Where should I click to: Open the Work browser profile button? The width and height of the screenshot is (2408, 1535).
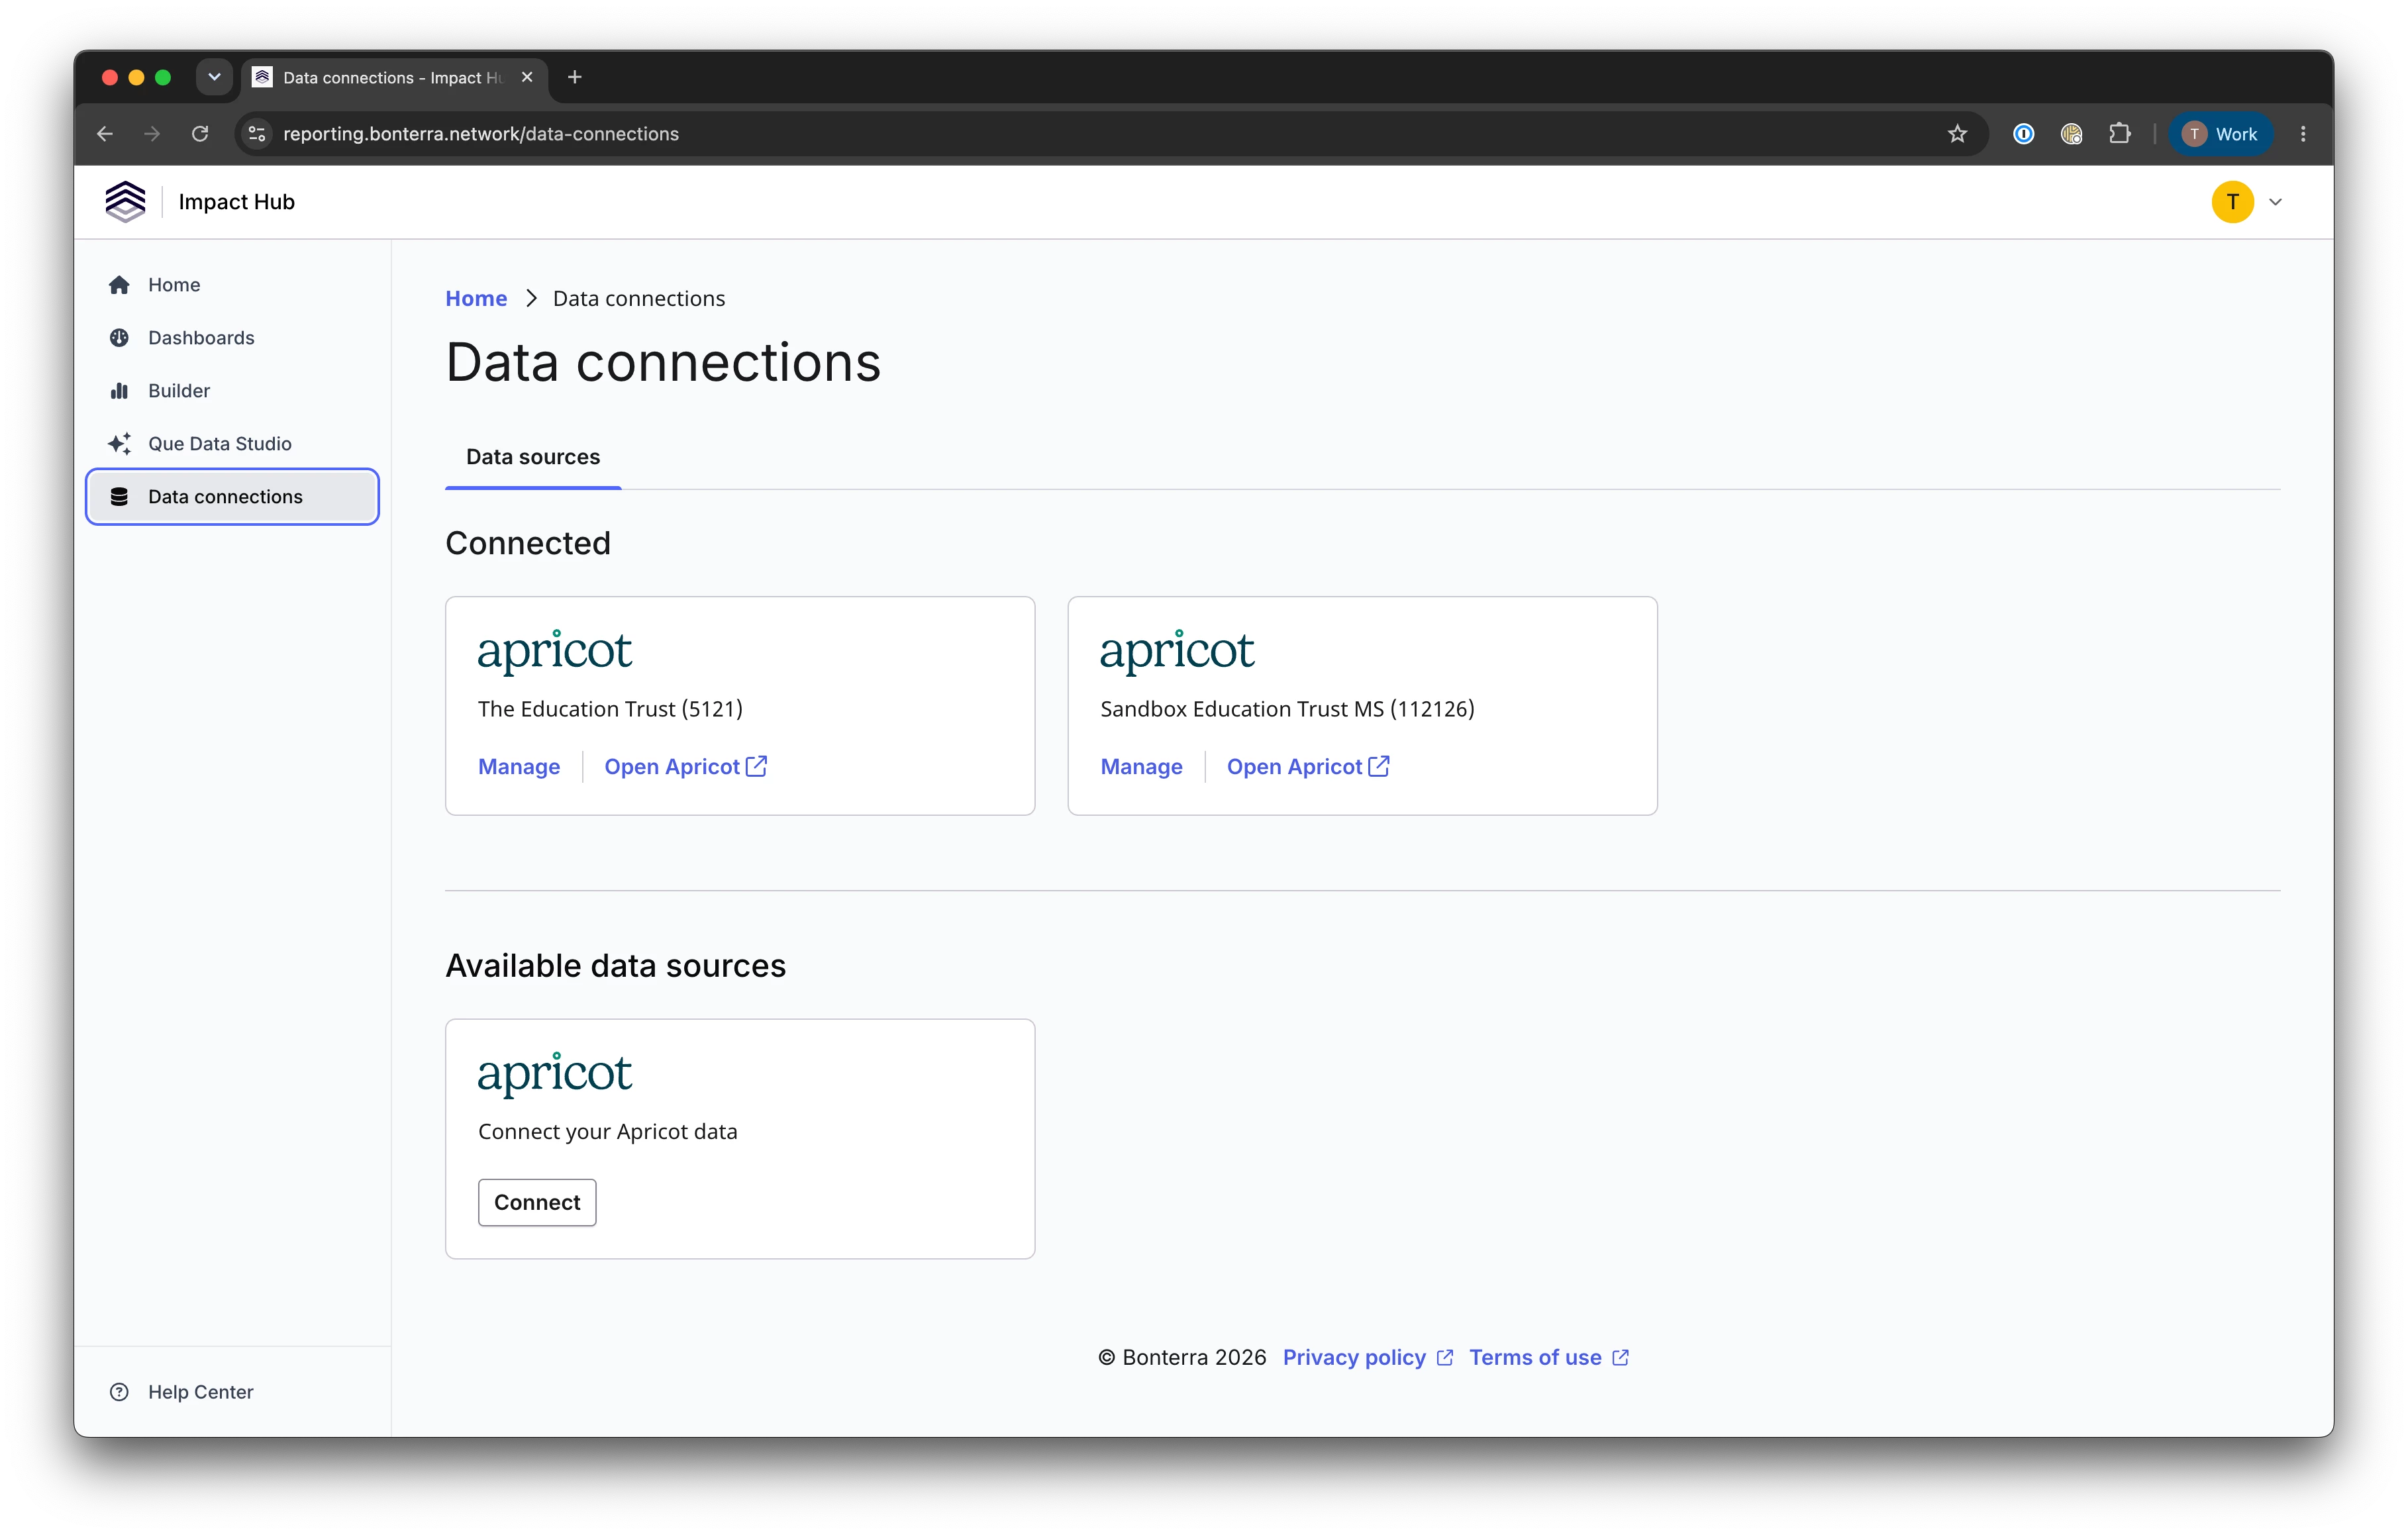[2221, 134]
